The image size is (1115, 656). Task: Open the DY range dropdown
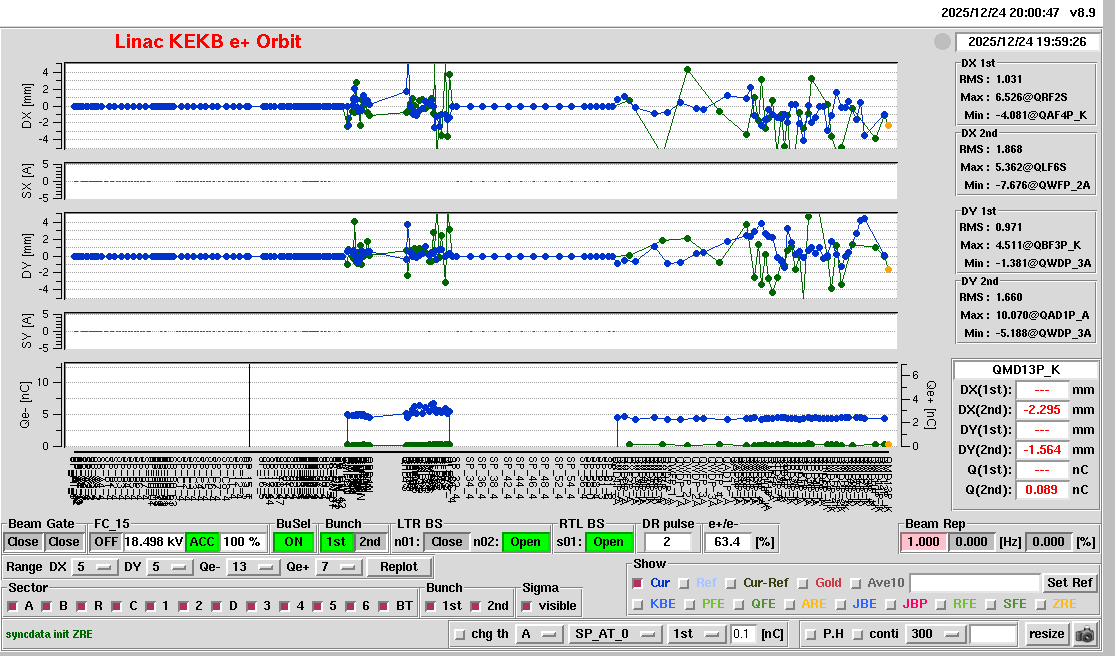pyautogui.click(x=169, y=567)
